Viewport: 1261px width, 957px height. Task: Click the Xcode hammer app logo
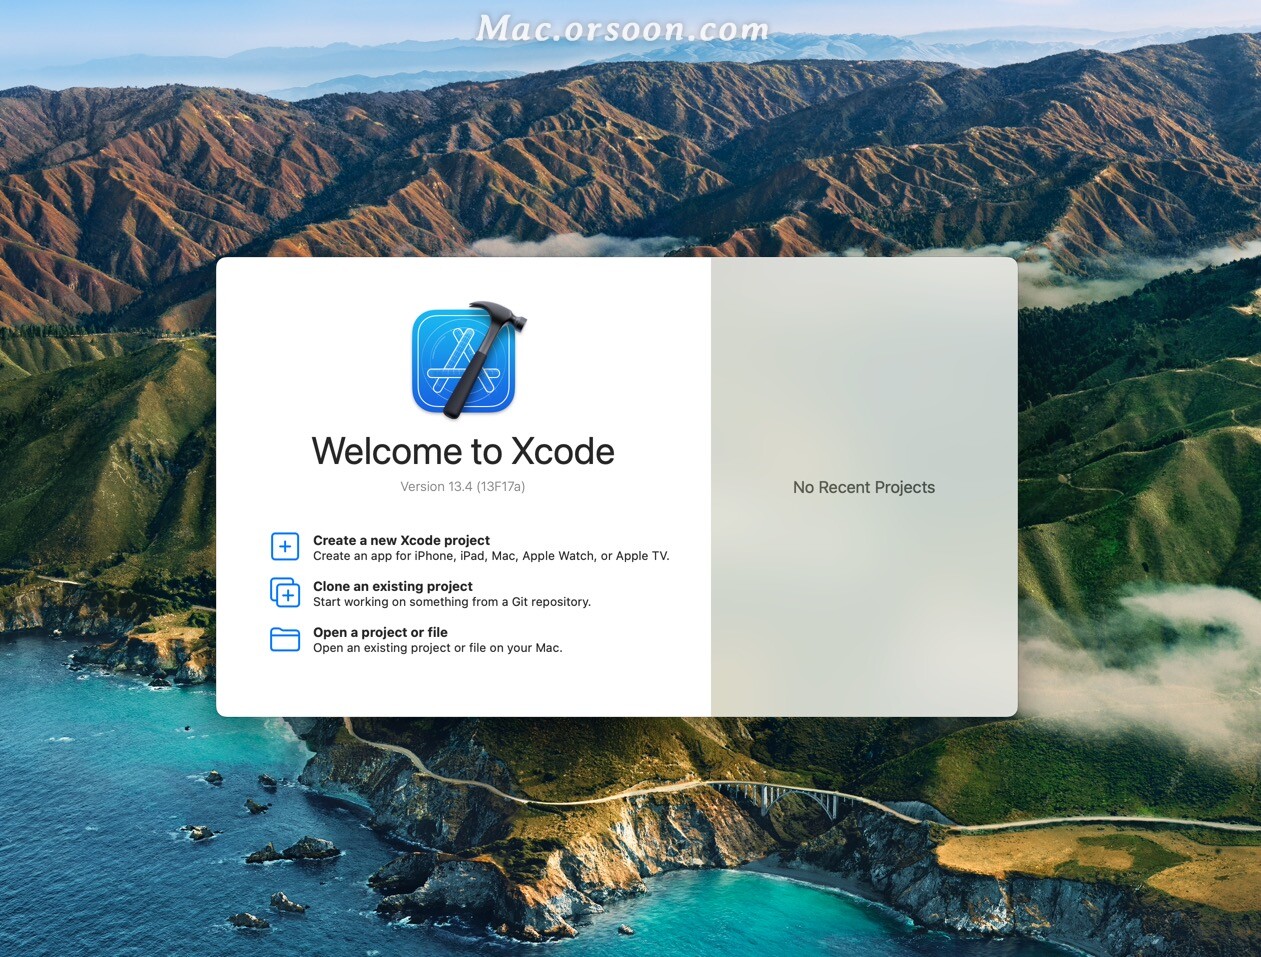pos(462,362)
